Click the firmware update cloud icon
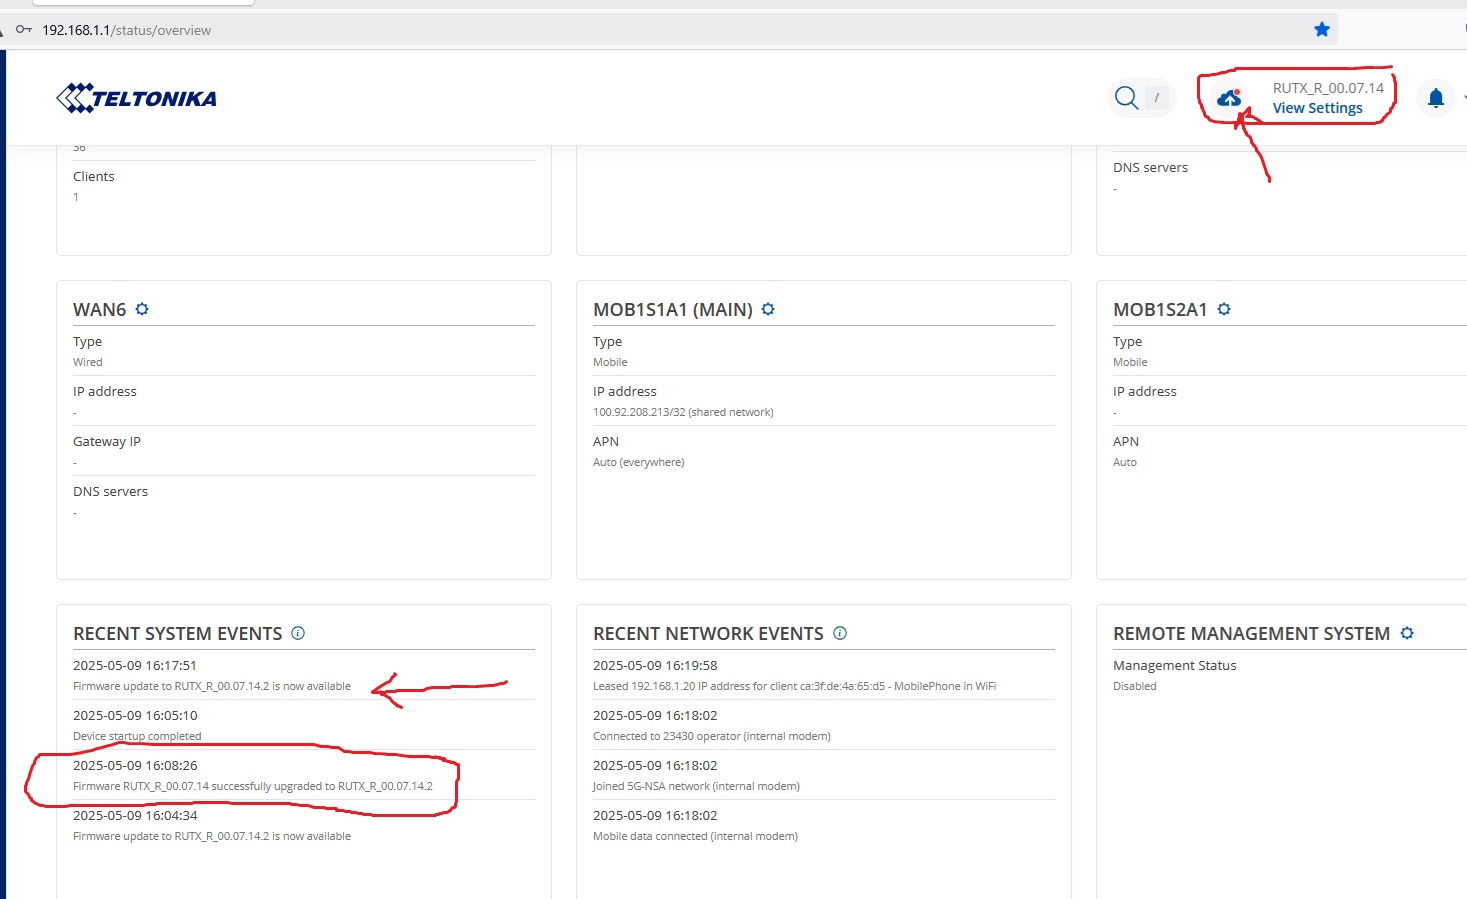Viewport: 1467px width, 899px height. coord(1229,98)
